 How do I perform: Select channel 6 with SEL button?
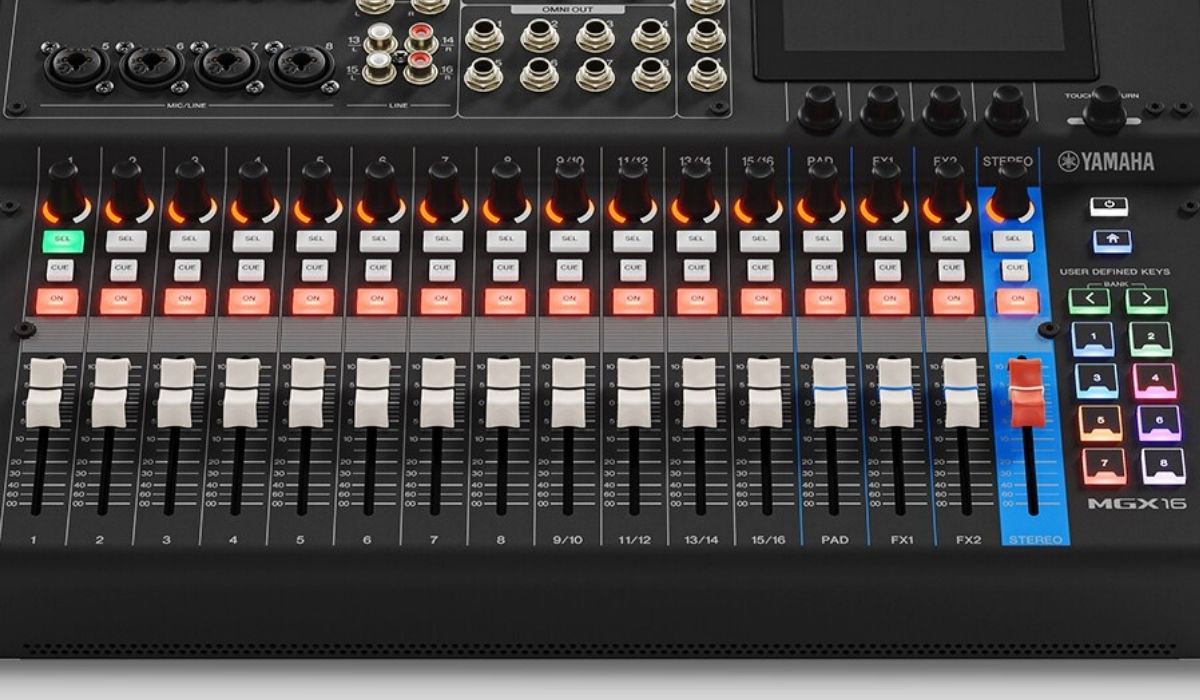379,240
